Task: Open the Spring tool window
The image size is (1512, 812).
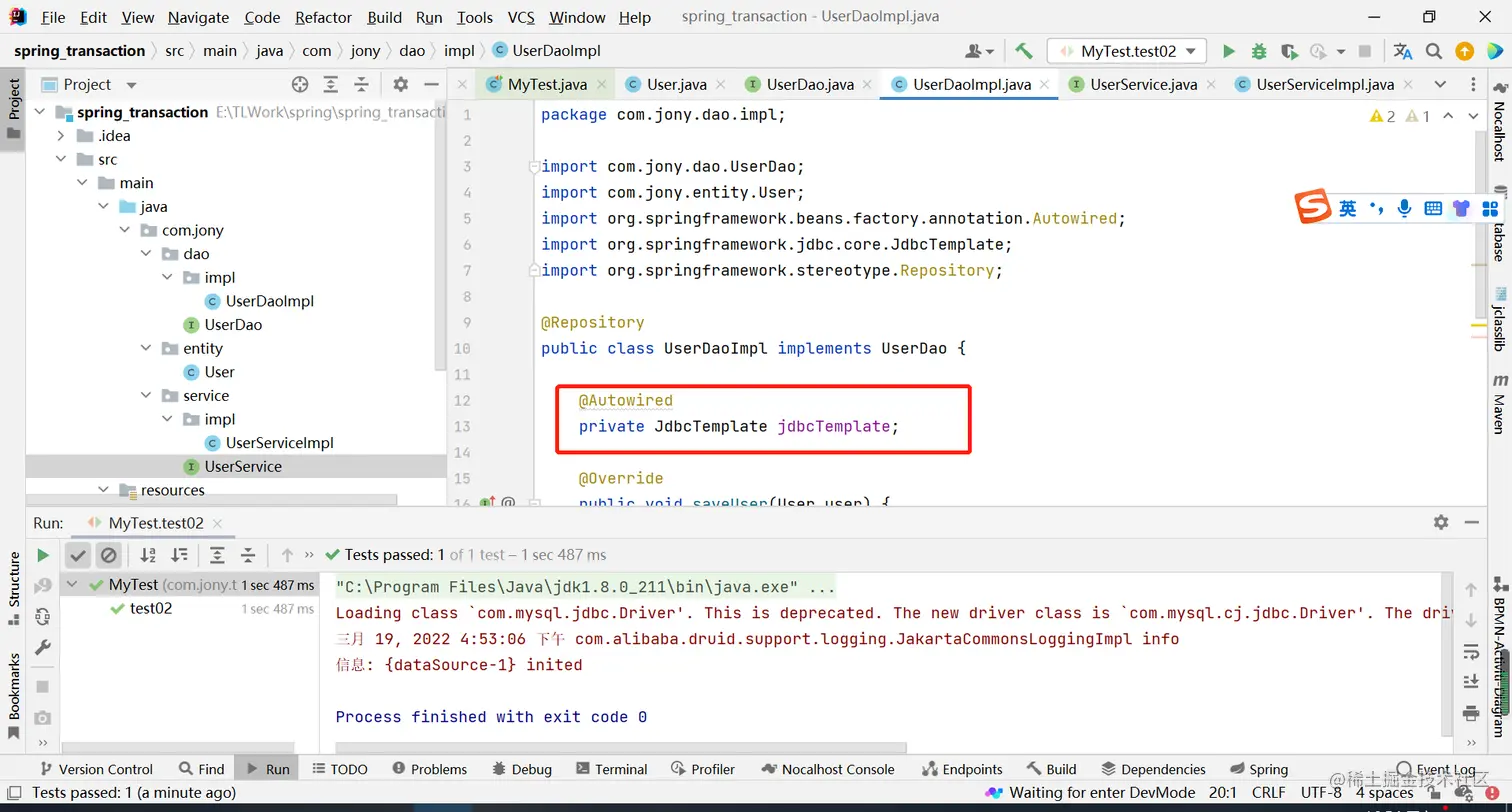Action: pos(1258,769)
